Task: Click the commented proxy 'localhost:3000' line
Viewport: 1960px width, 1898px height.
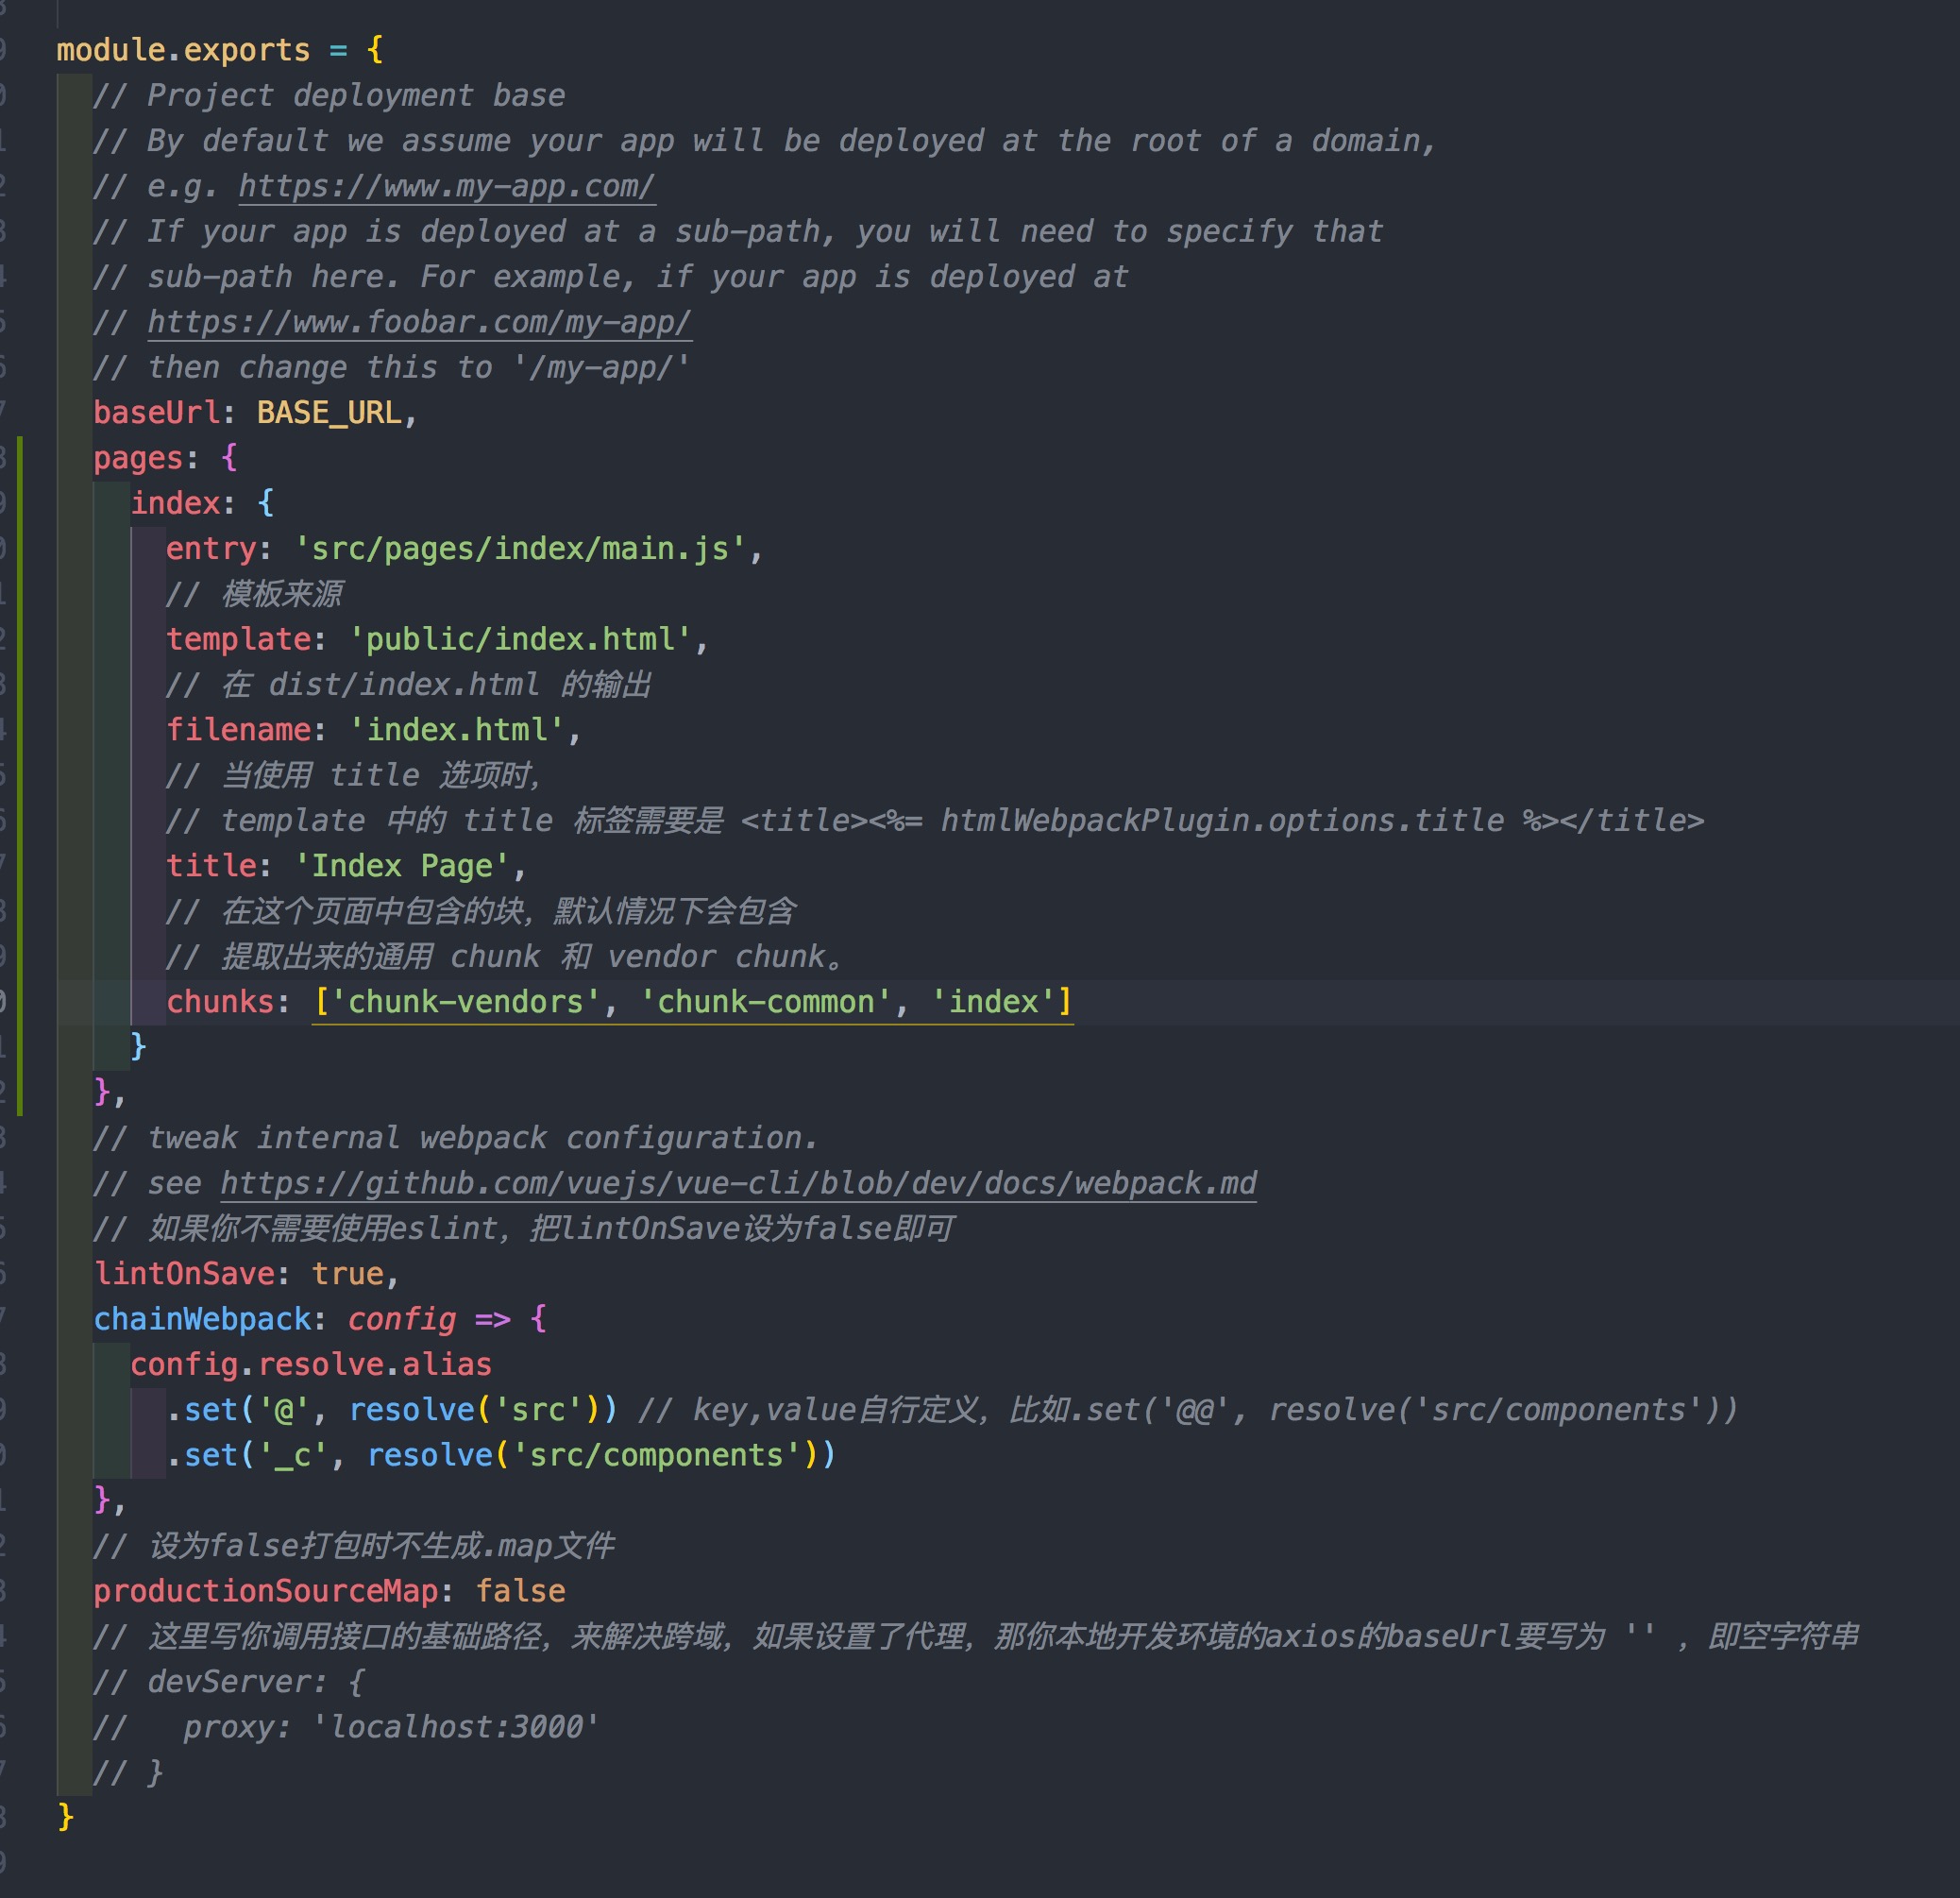Action: click(x=390, y=1727)
